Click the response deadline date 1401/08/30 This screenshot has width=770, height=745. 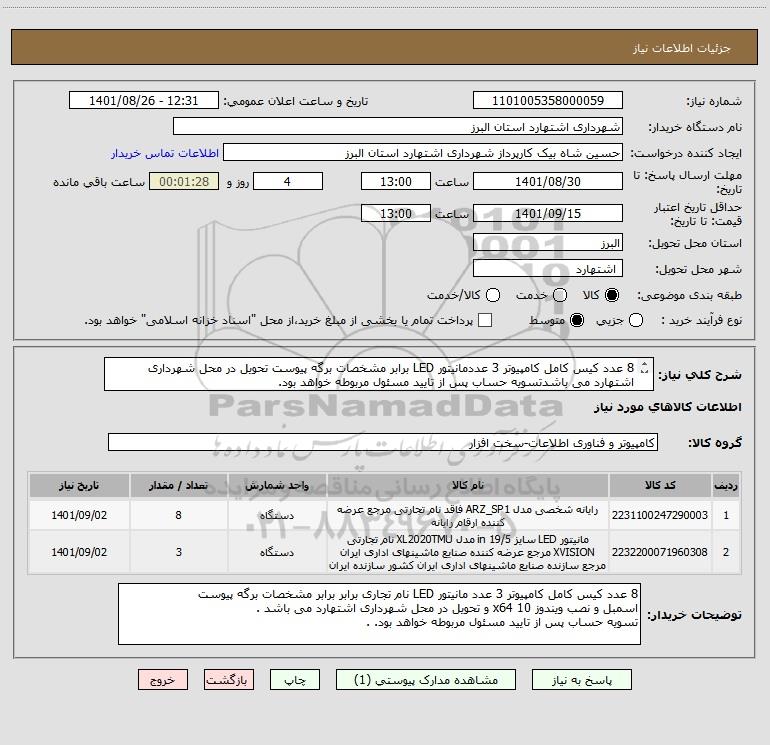548,181
